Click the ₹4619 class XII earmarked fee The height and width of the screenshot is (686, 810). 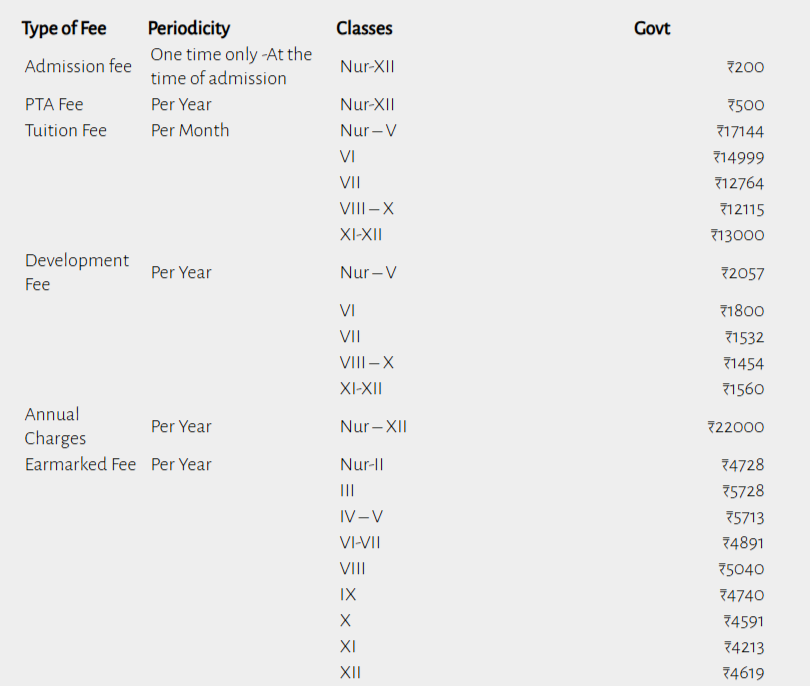[743, 673]
